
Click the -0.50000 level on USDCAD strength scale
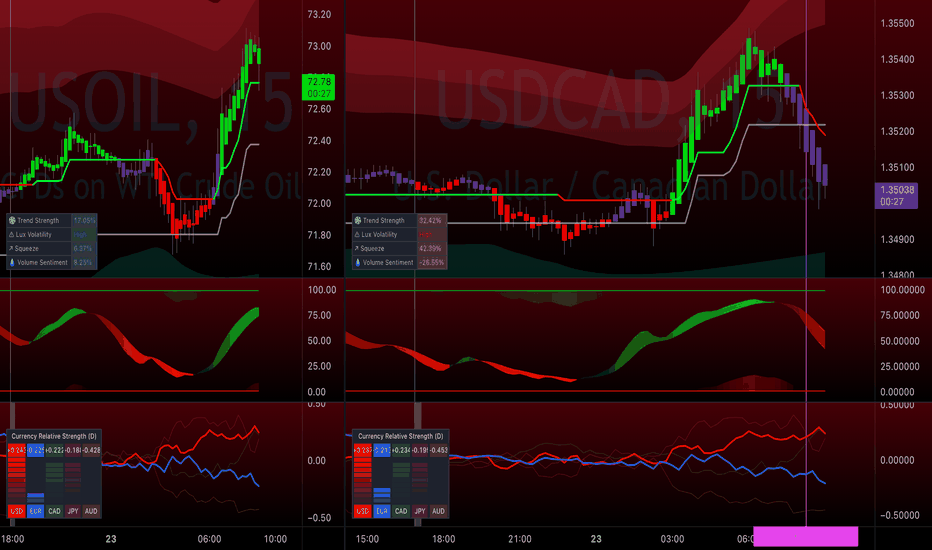point(899,516)
